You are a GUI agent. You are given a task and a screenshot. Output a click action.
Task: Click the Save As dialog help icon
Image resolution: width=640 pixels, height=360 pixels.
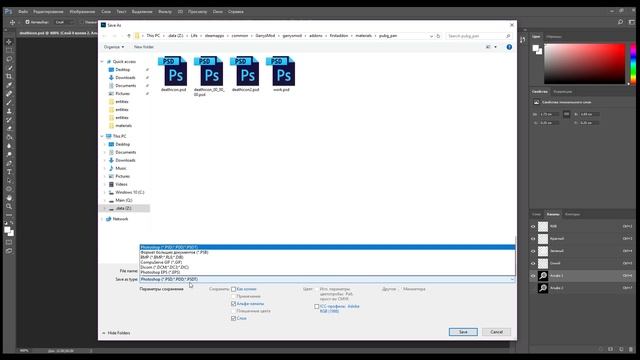pos(509,47)
